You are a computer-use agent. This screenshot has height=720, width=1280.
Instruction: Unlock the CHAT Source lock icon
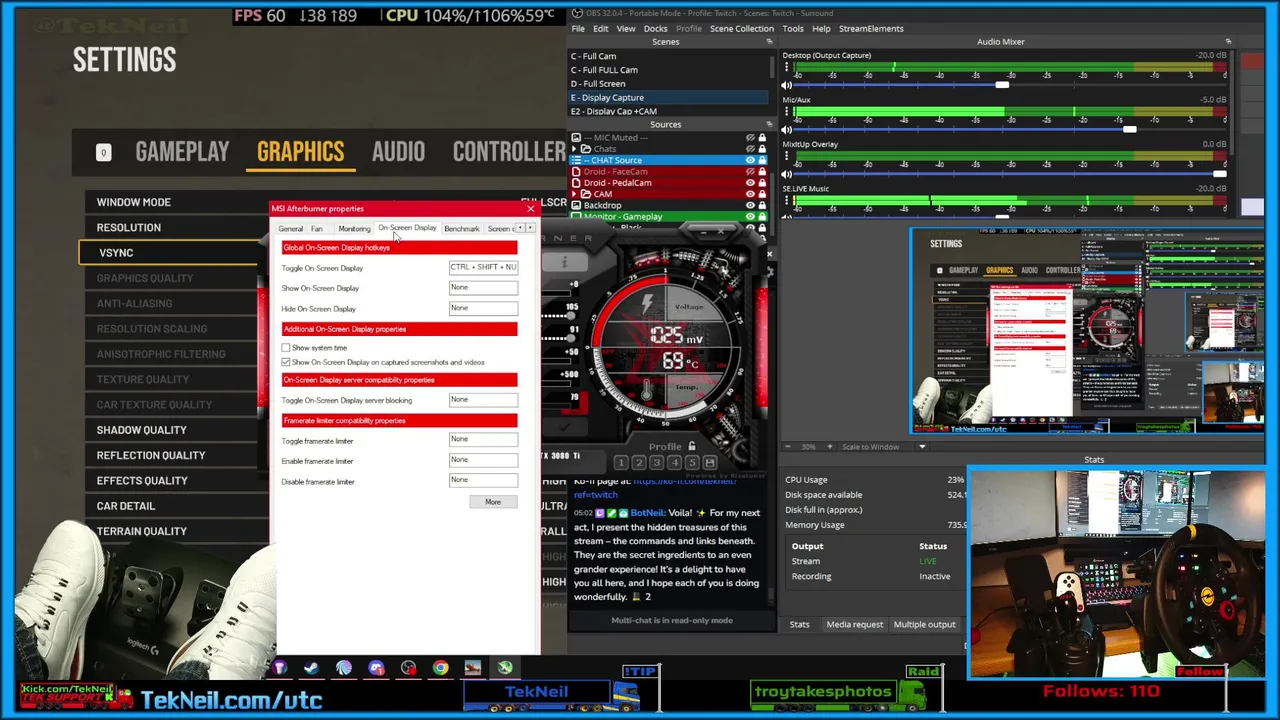coord(762,160)
